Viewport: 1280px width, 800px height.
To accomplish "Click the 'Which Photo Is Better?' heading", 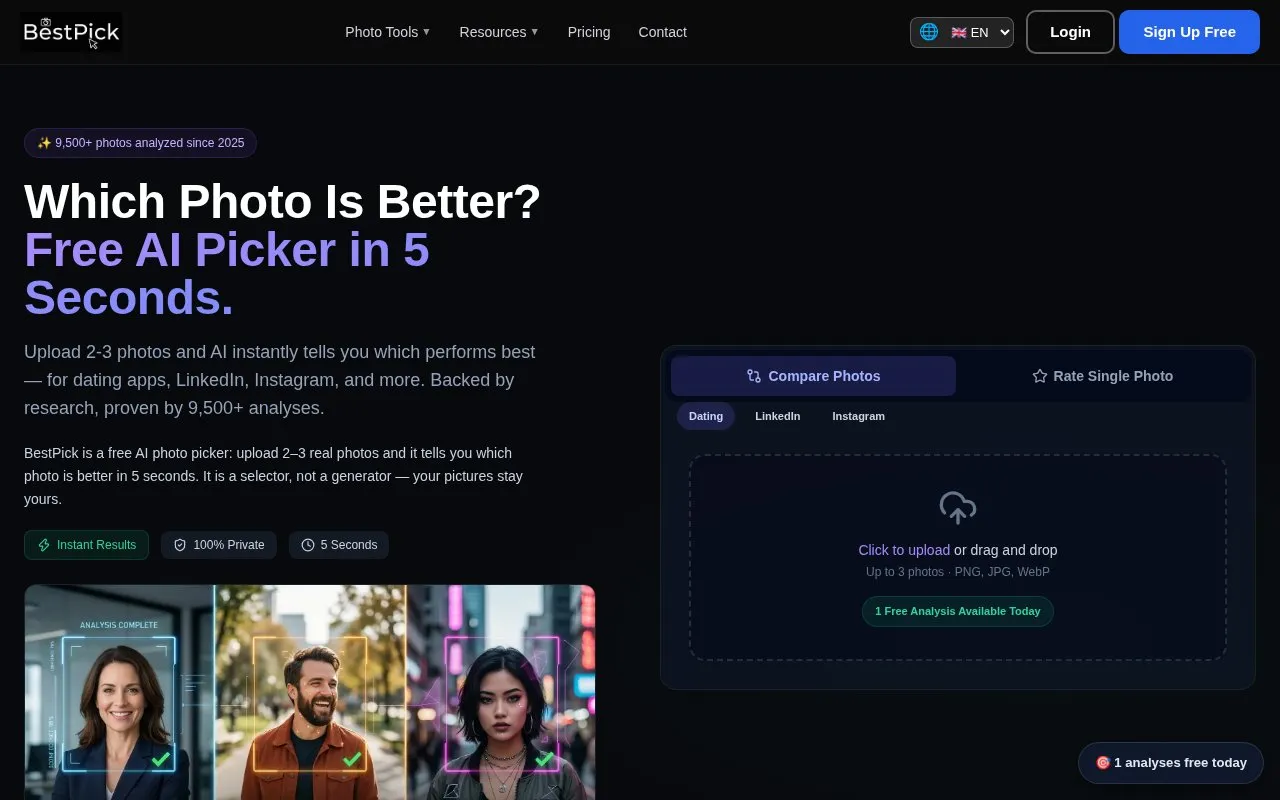I will tap(282, 202).
